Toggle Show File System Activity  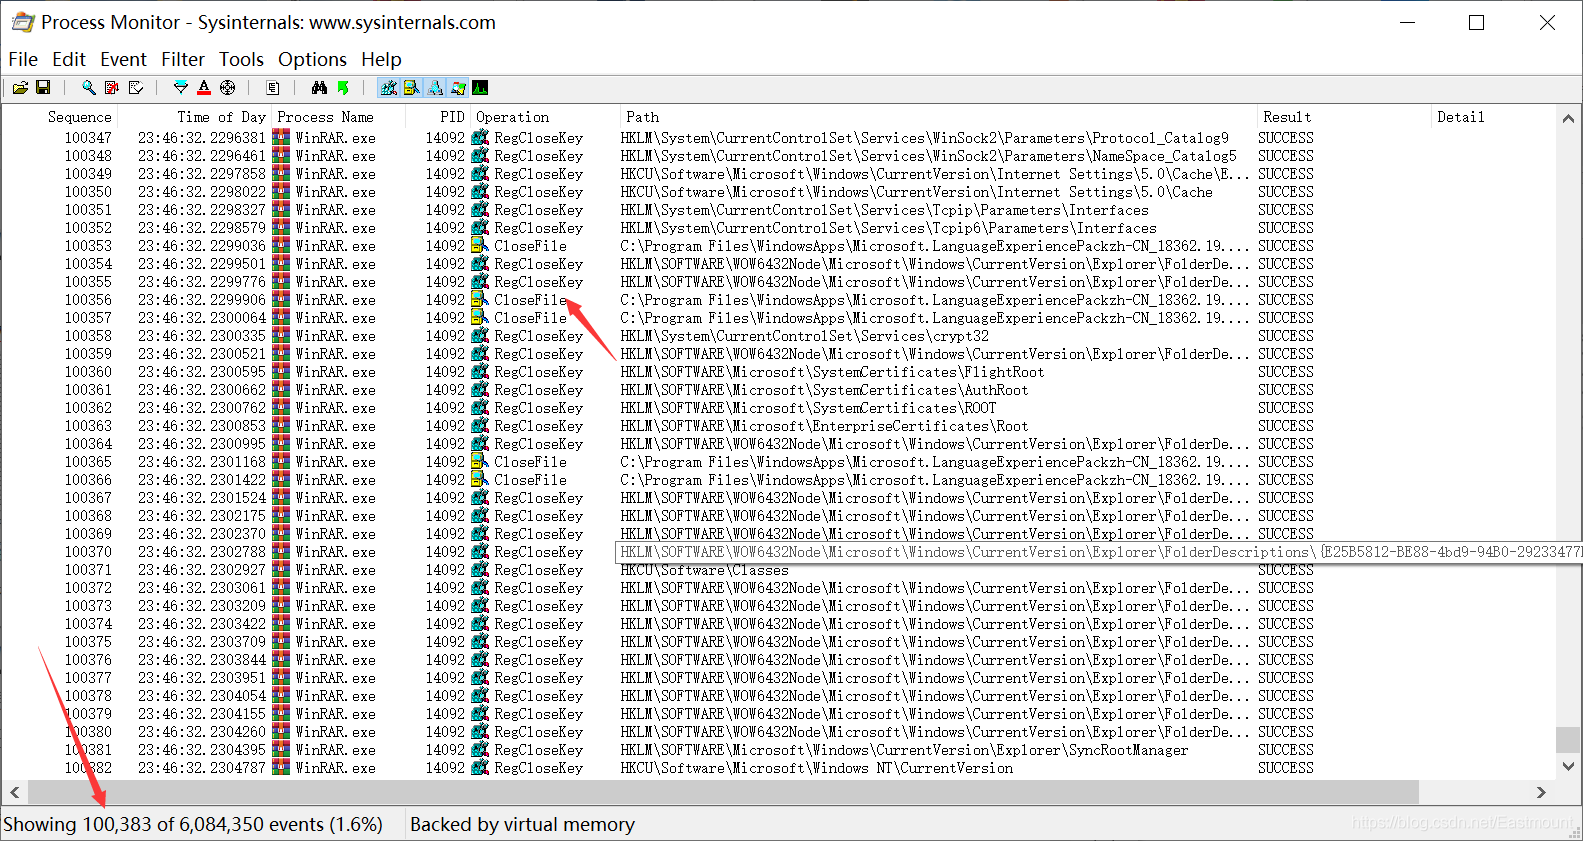click(412, 88)
